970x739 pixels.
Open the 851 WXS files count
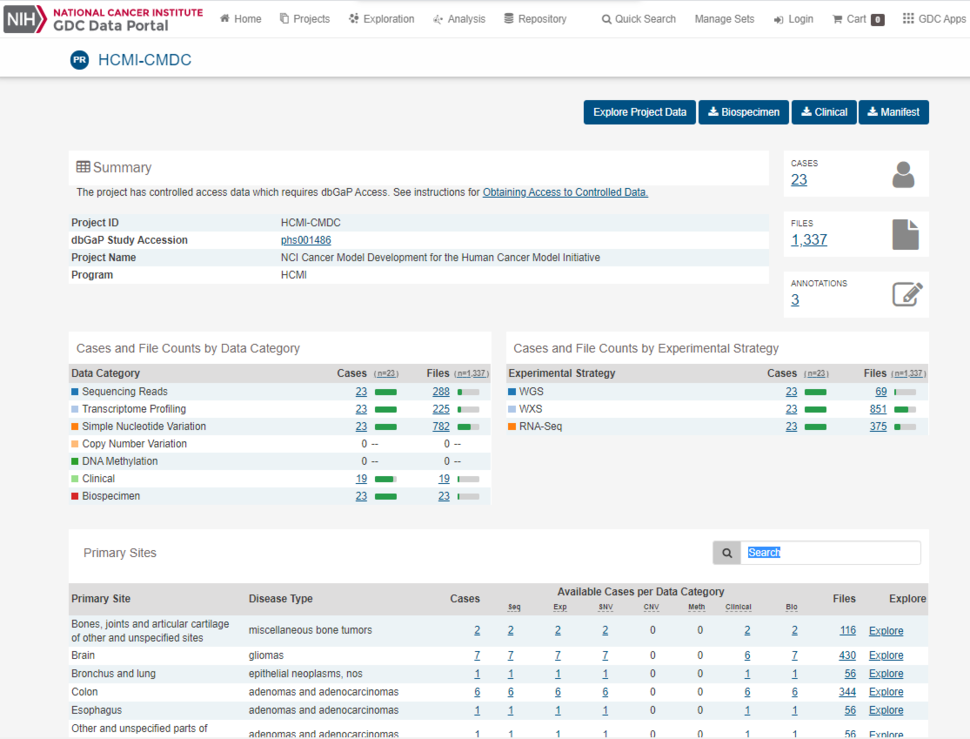(877, 409)
